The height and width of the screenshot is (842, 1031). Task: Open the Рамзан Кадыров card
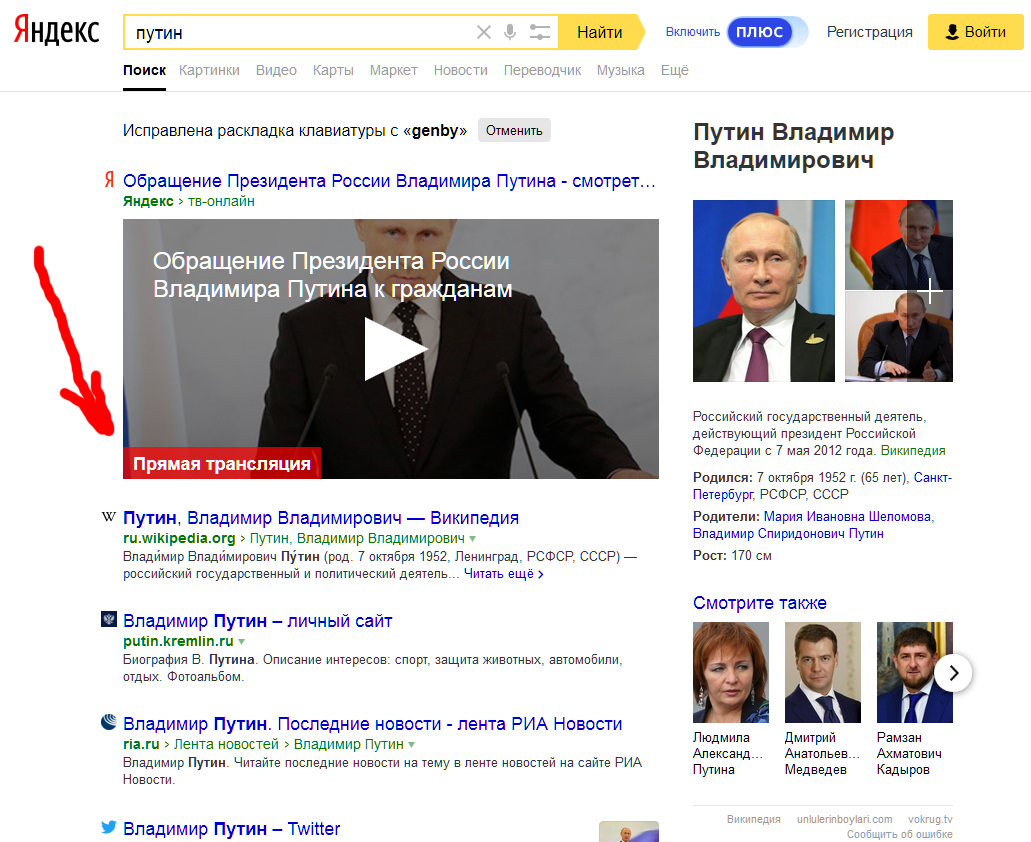pos(914,699)
